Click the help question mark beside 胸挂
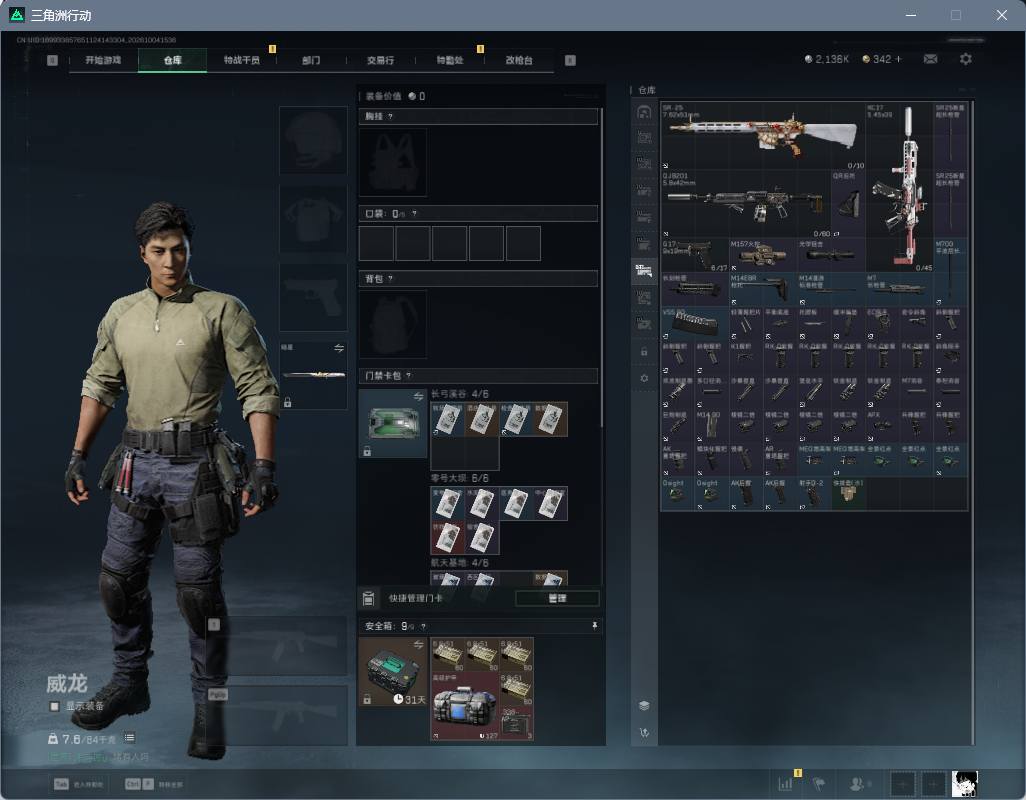Viewport: 1026px width, 800px height. coord(391,116)
